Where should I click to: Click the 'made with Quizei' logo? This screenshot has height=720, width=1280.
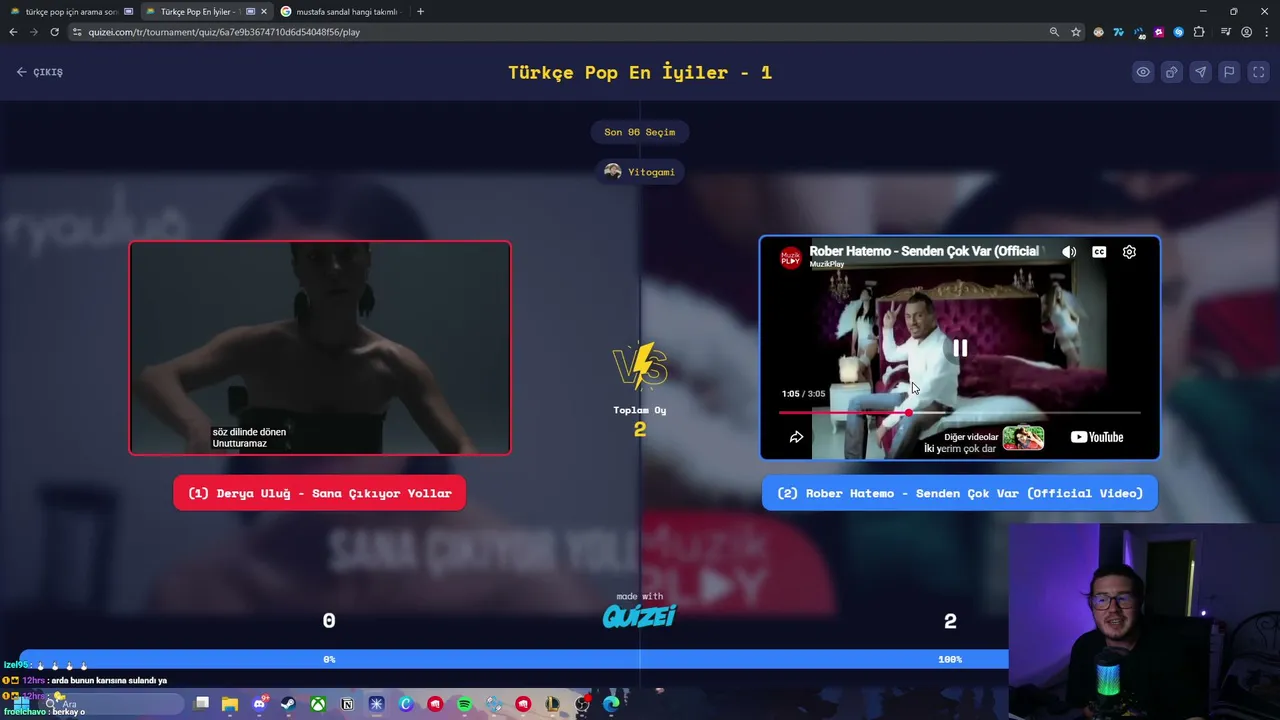point(640,610)
